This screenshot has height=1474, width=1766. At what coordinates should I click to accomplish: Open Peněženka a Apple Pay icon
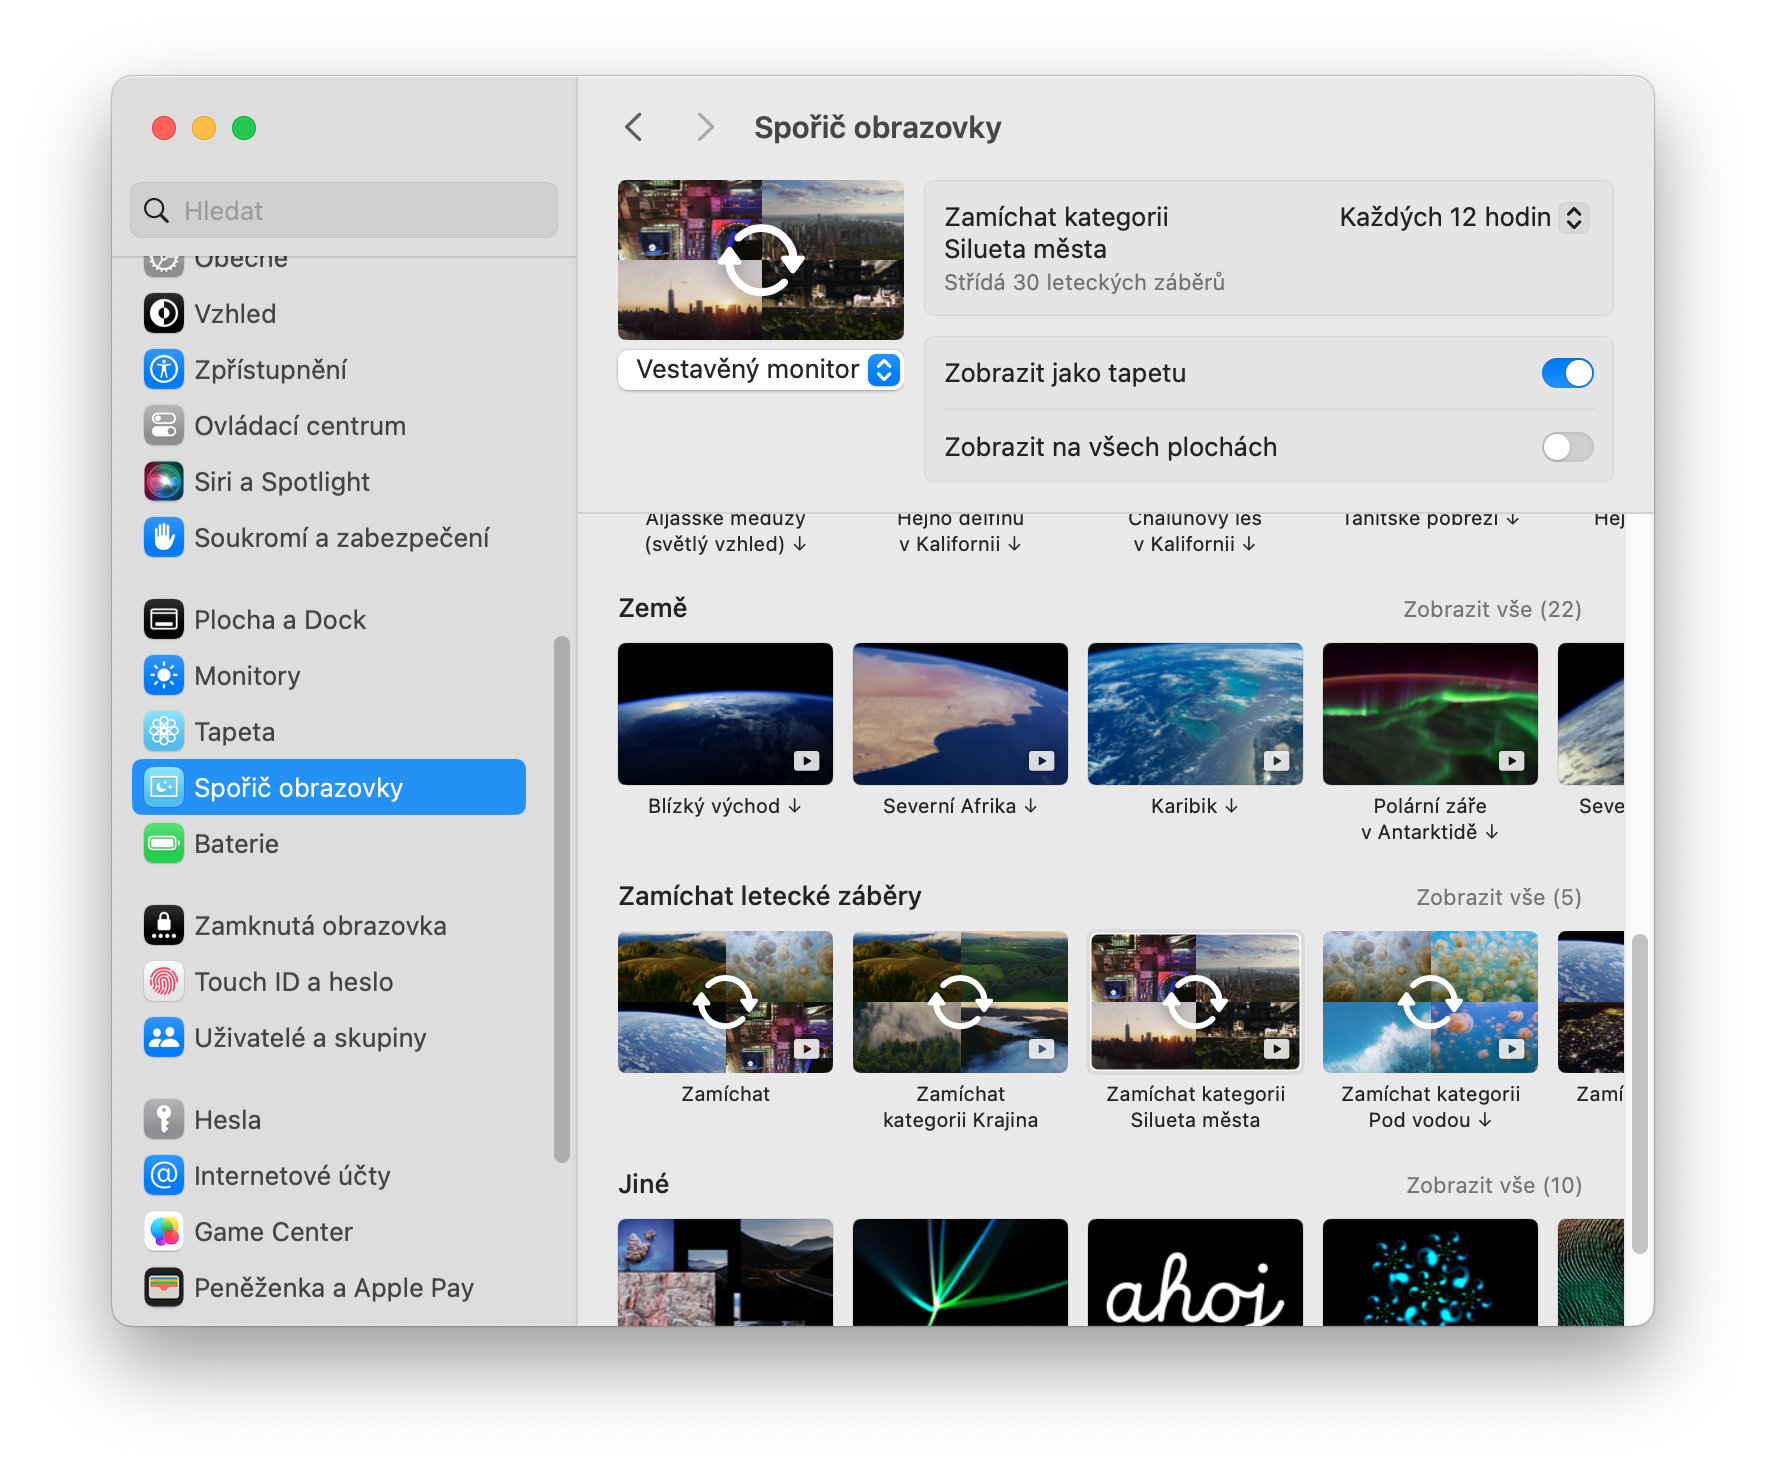point(164,1288)
